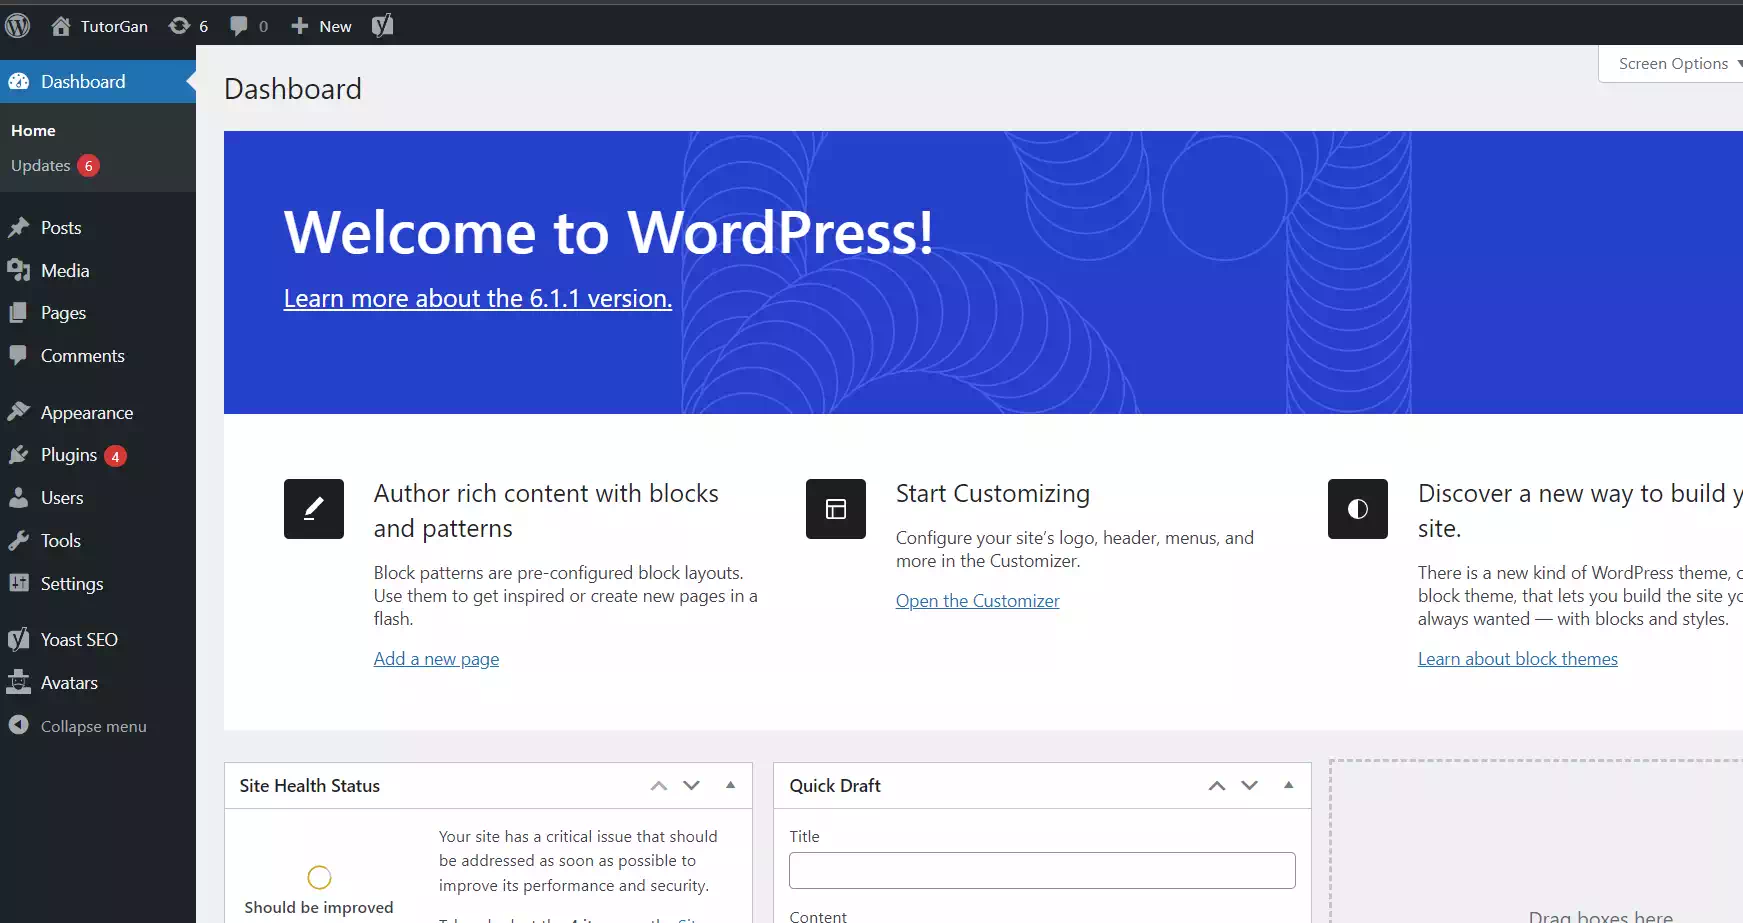Viewport: 1743px width, 923px height.
Task: Move Site Health Status box down
Action: pos(691,786)
